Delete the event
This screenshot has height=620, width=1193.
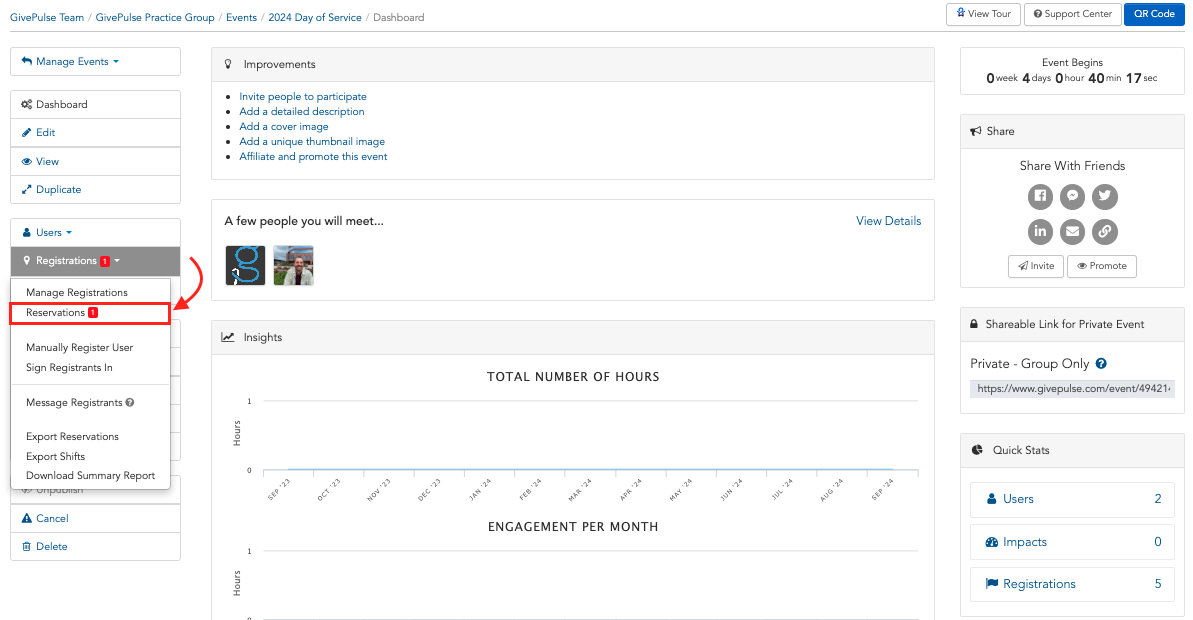click(x=95, y=546)
